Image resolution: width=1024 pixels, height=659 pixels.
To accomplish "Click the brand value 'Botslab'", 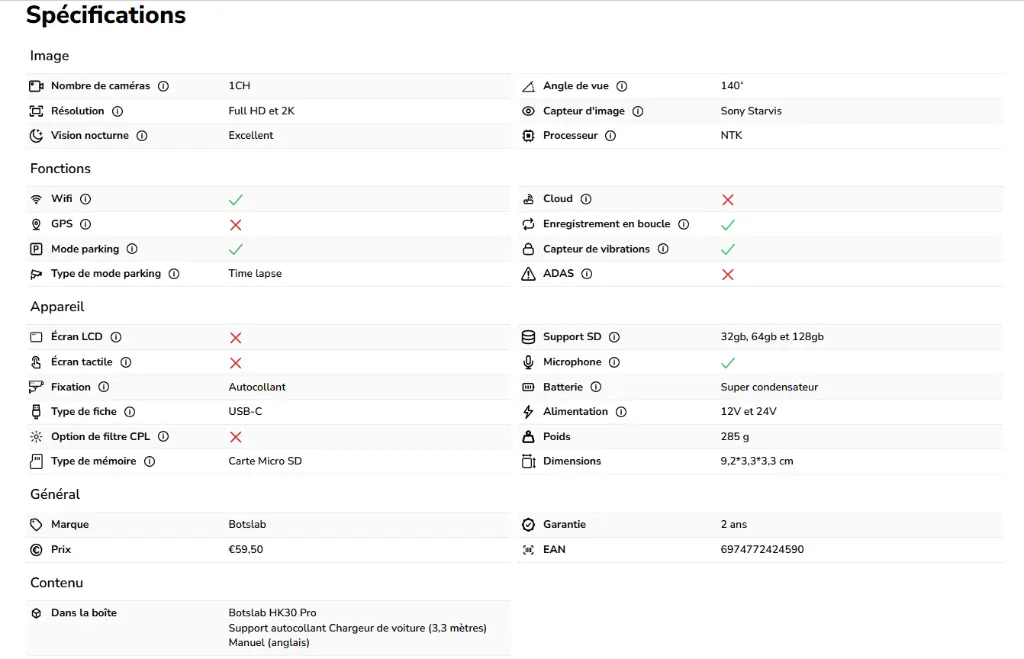I will [x=247, y=524].
